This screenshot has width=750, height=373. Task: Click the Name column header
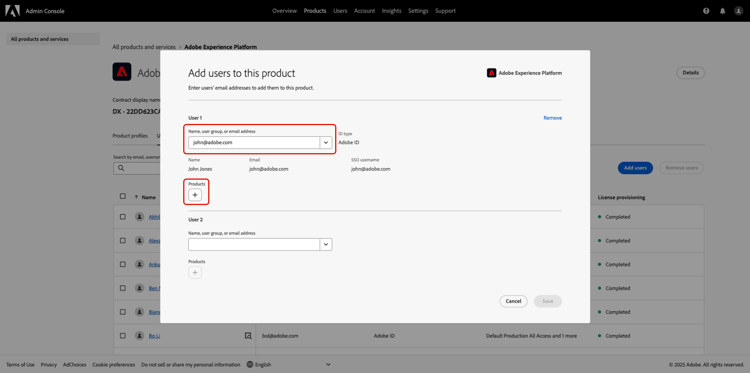click(149, 197)
